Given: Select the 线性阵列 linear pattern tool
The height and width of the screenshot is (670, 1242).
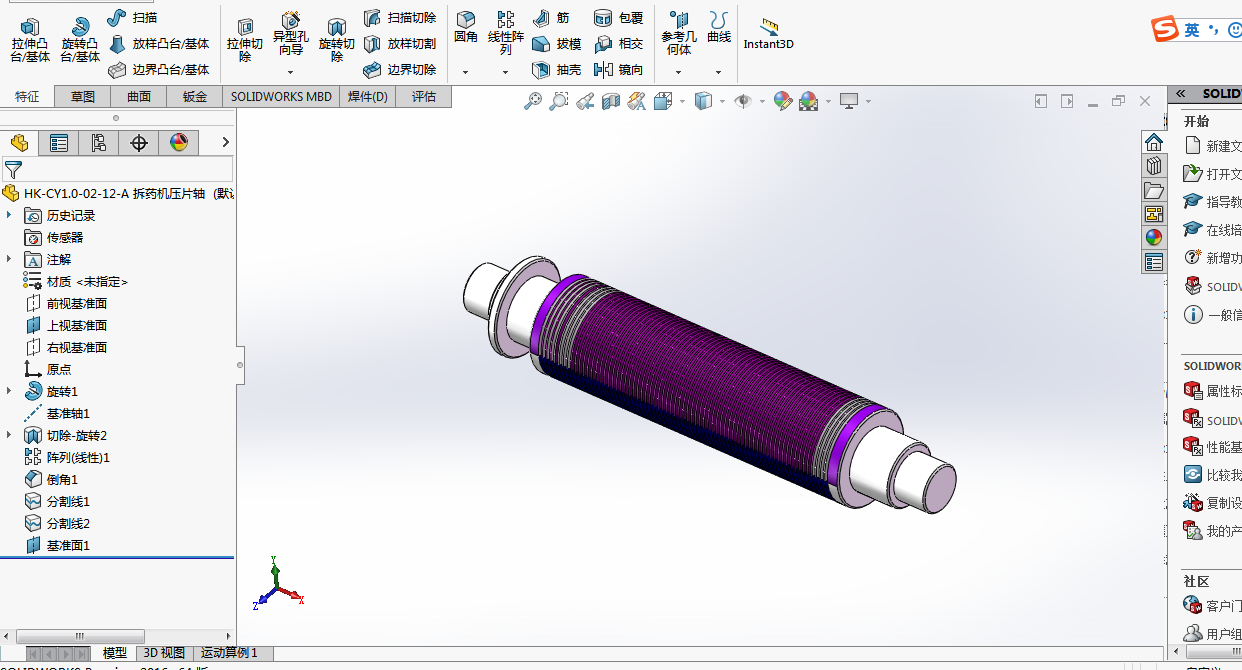Looking at the screenshot, I should click(x=506, y=34).
